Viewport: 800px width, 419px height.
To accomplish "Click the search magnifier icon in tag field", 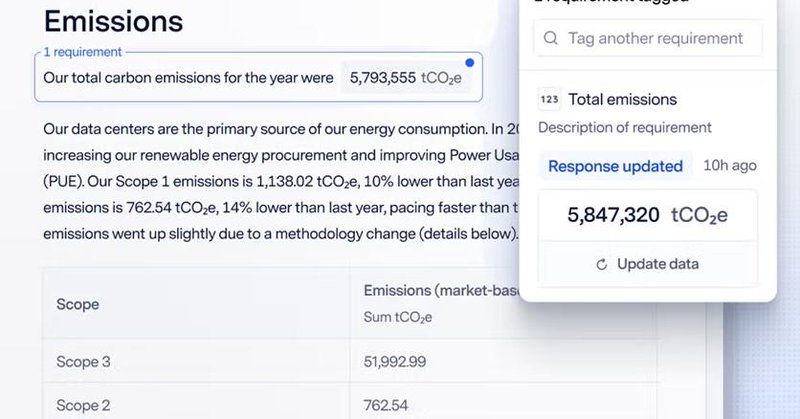I will click(x=550, y=39).
